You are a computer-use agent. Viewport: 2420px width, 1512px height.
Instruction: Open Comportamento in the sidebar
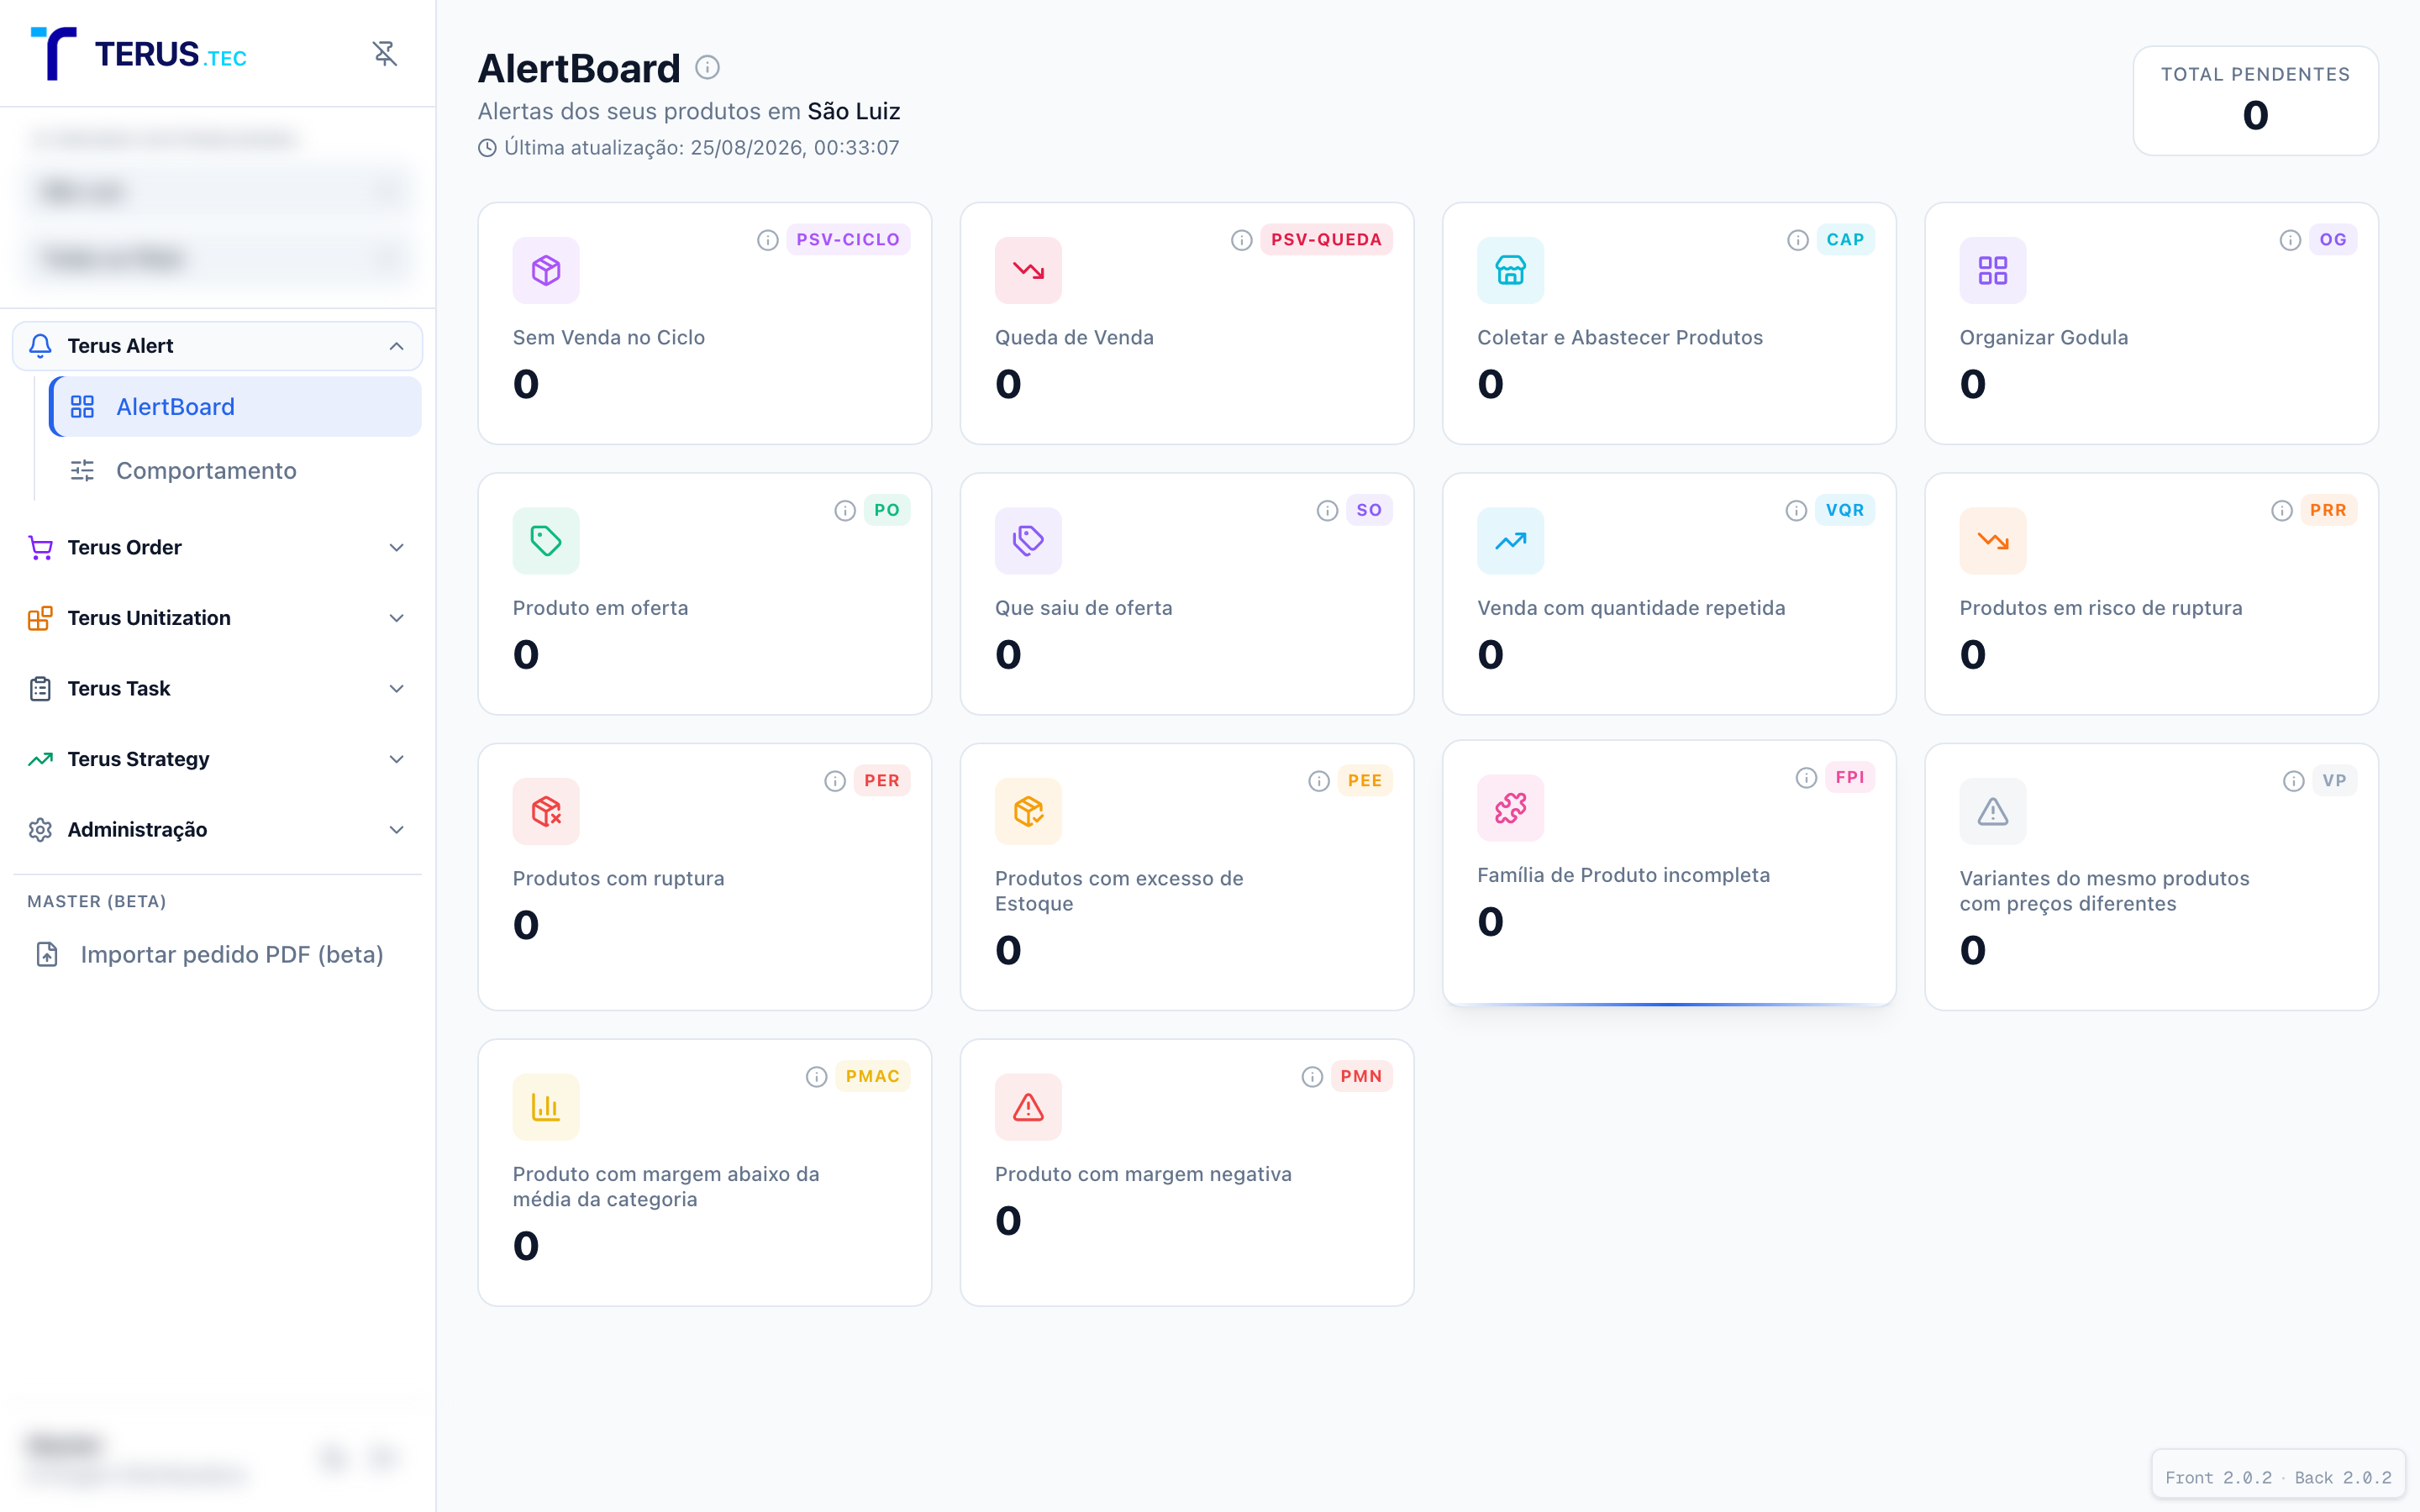(235, 471)
